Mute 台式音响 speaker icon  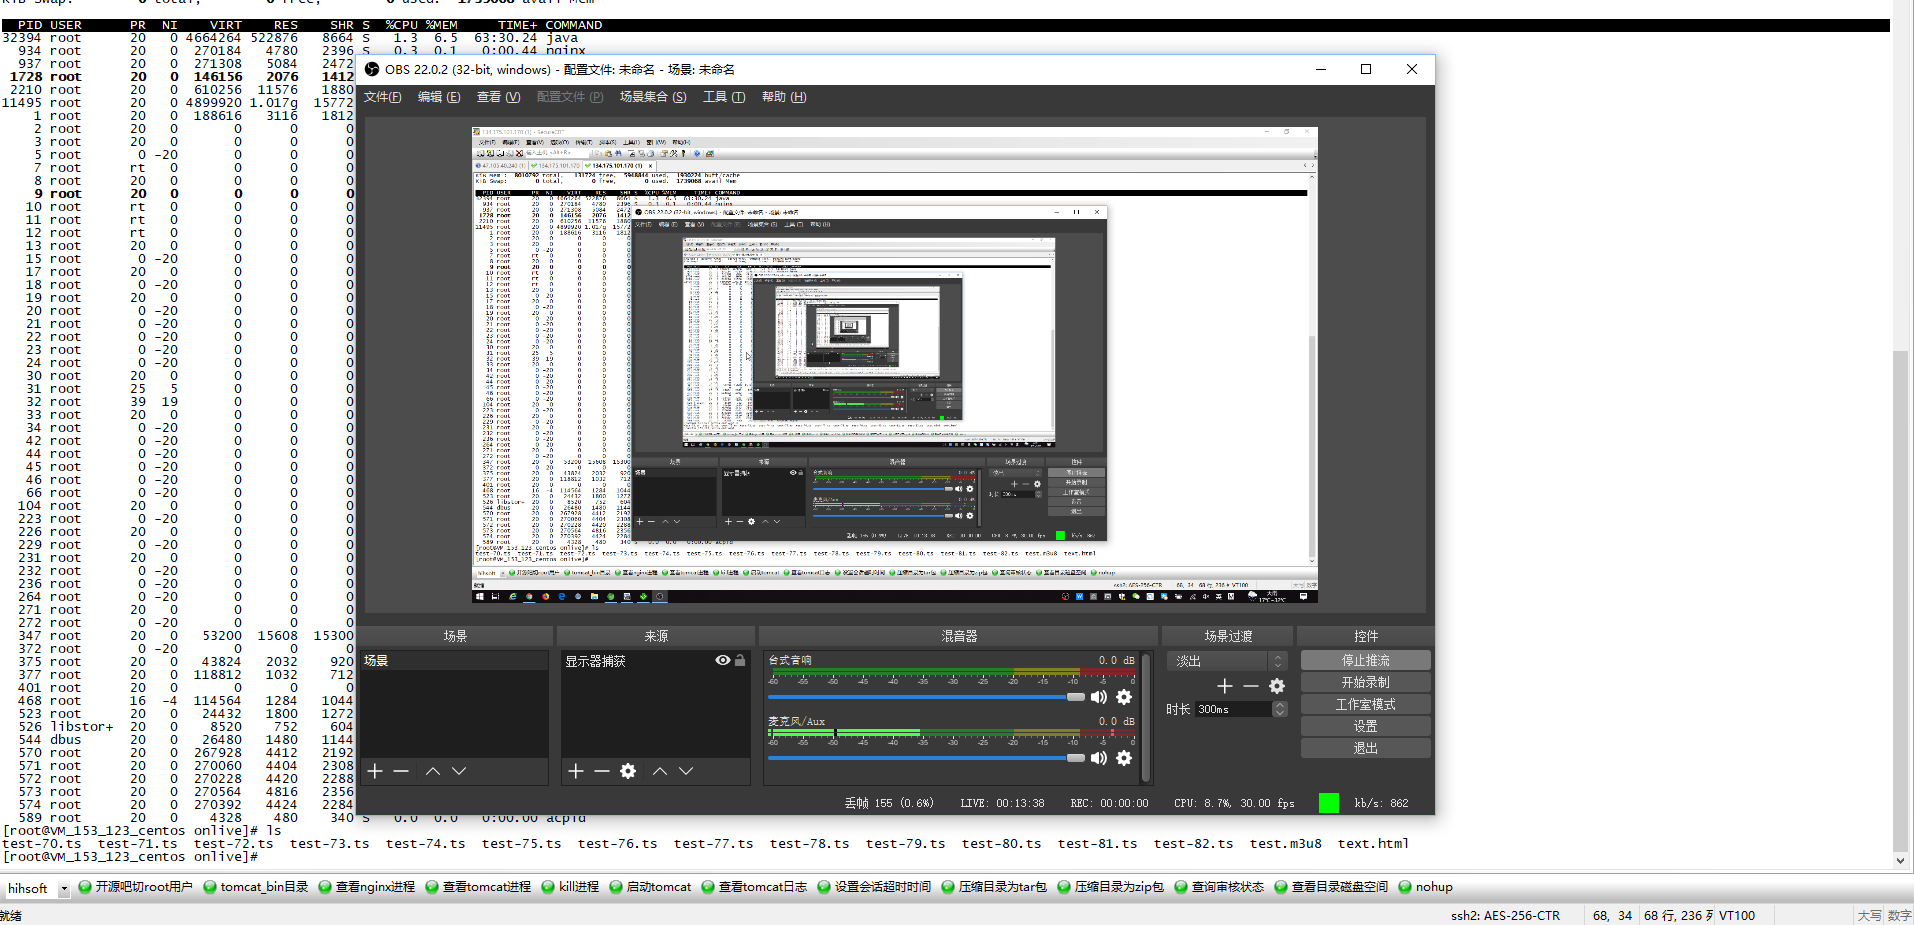click(1098, 697)
